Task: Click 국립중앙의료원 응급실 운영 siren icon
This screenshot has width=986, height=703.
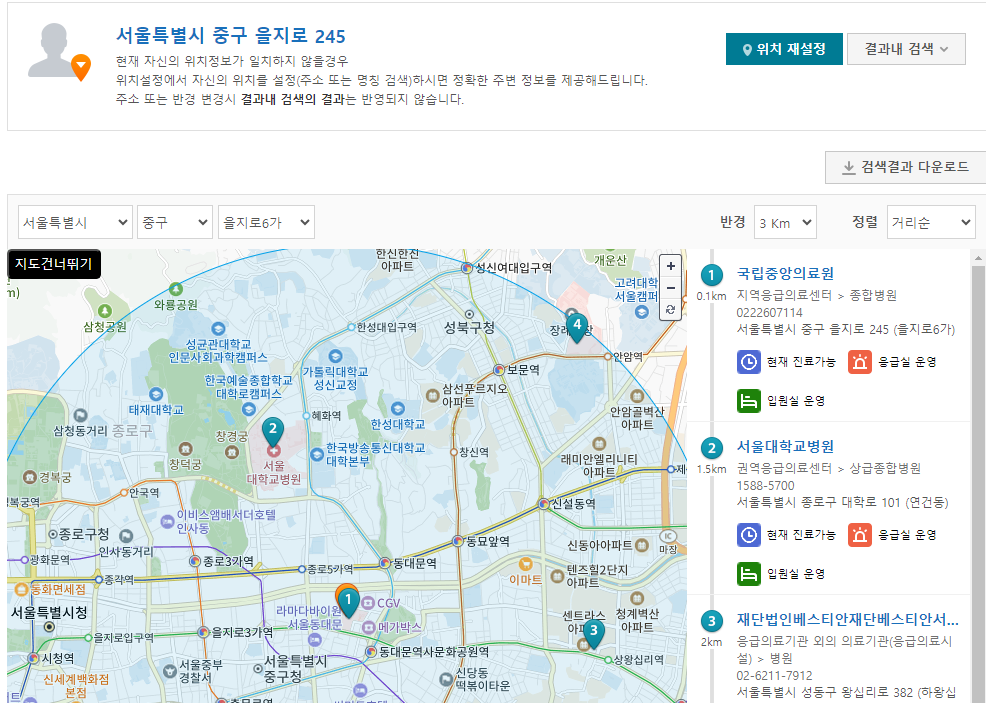Action: point(860,362)
